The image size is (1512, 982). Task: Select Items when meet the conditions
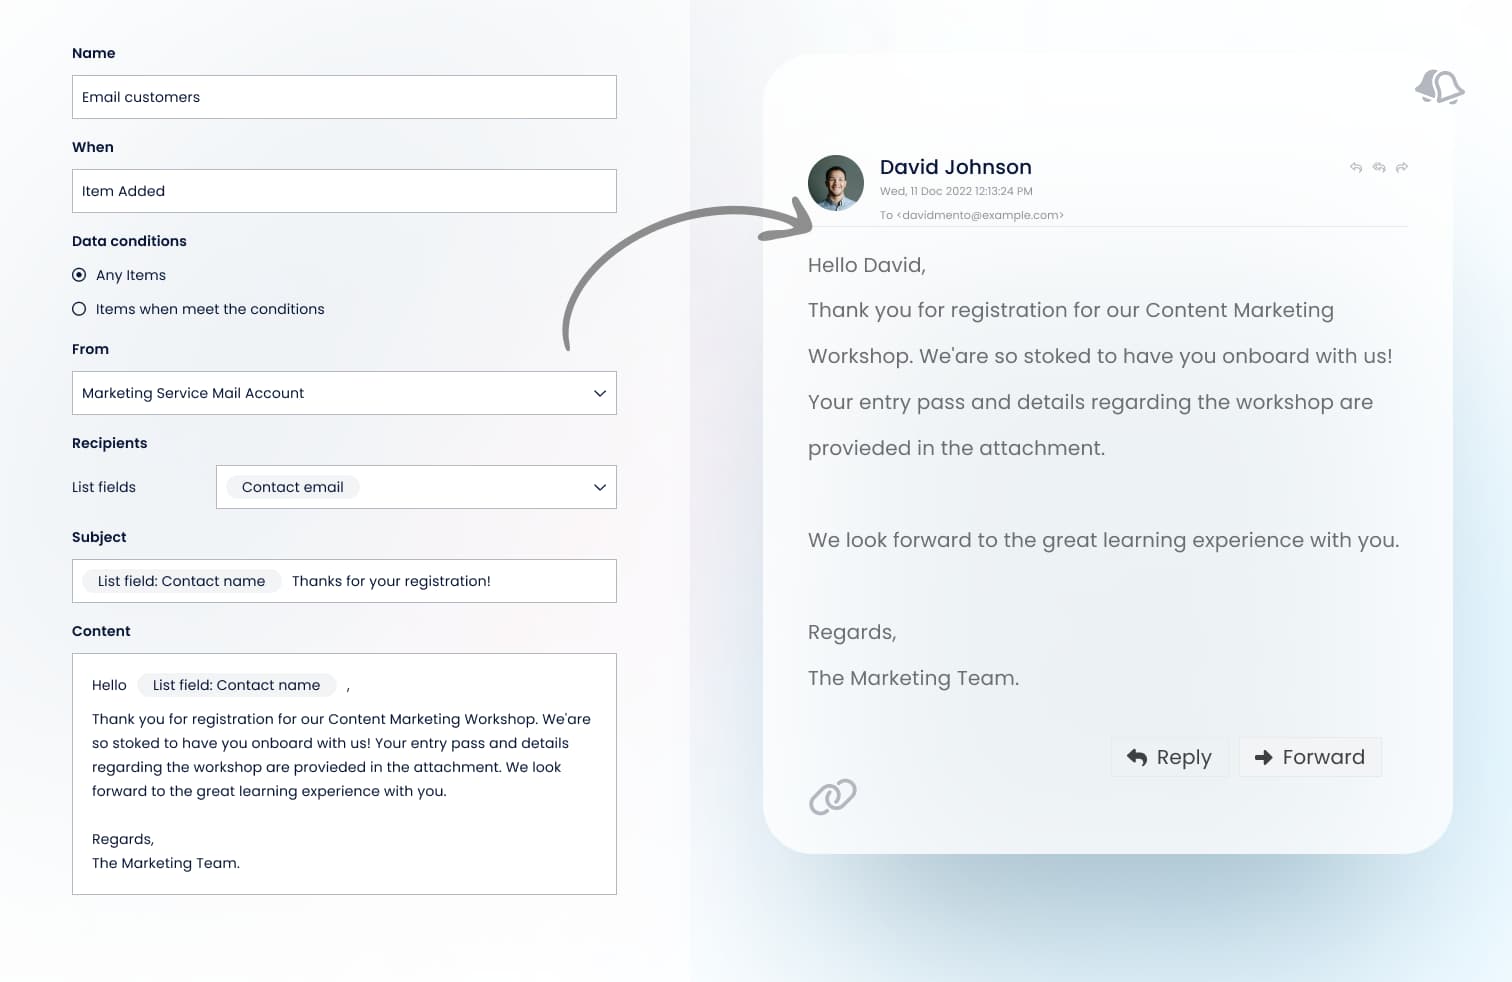[x=79, y=309]
